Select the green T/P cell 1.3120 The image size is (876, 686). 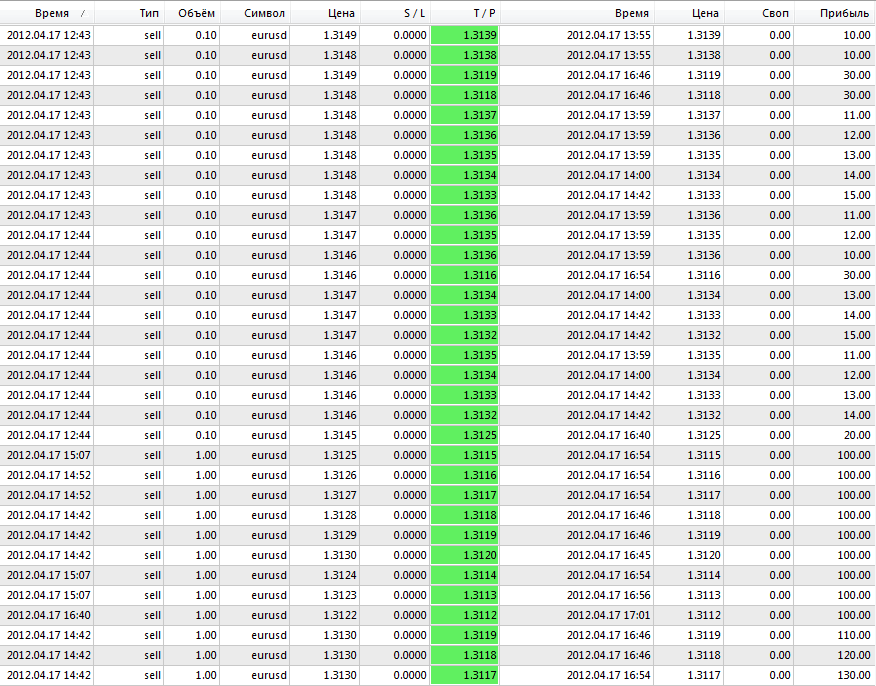pos(464,555)
